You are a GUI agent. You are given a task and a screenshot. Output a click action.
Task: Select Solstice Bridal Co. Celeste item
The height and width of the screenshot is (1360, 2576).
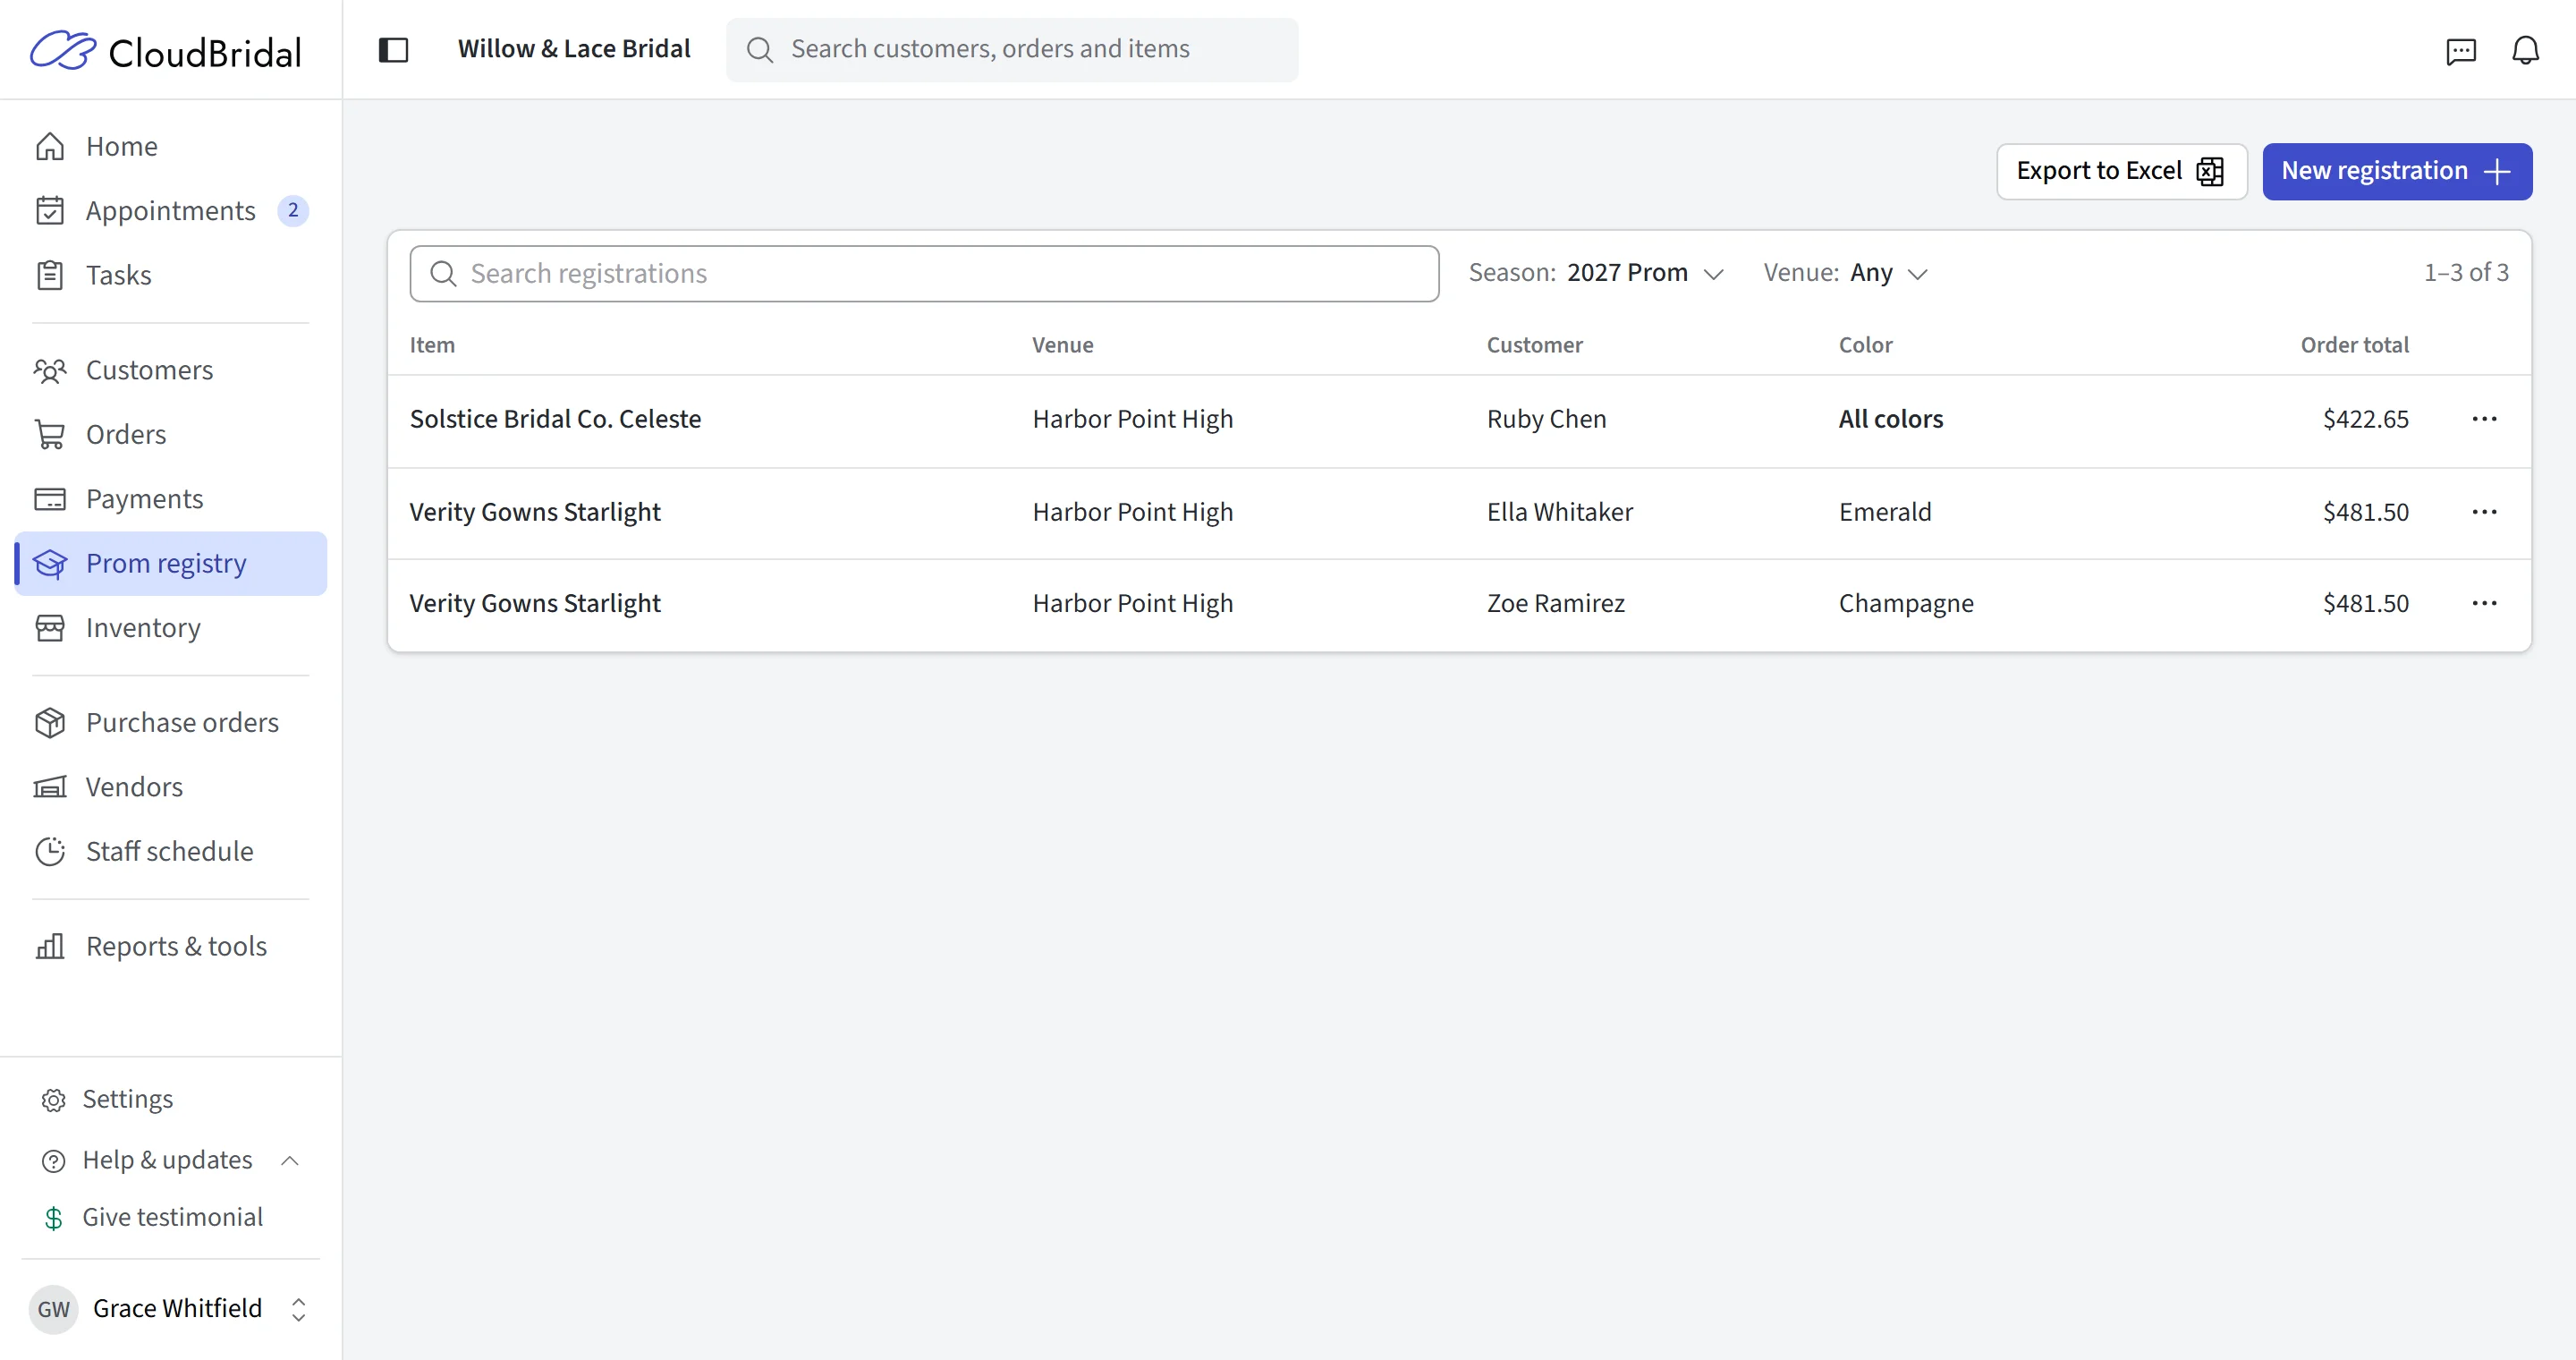click(x=555, y=419)
